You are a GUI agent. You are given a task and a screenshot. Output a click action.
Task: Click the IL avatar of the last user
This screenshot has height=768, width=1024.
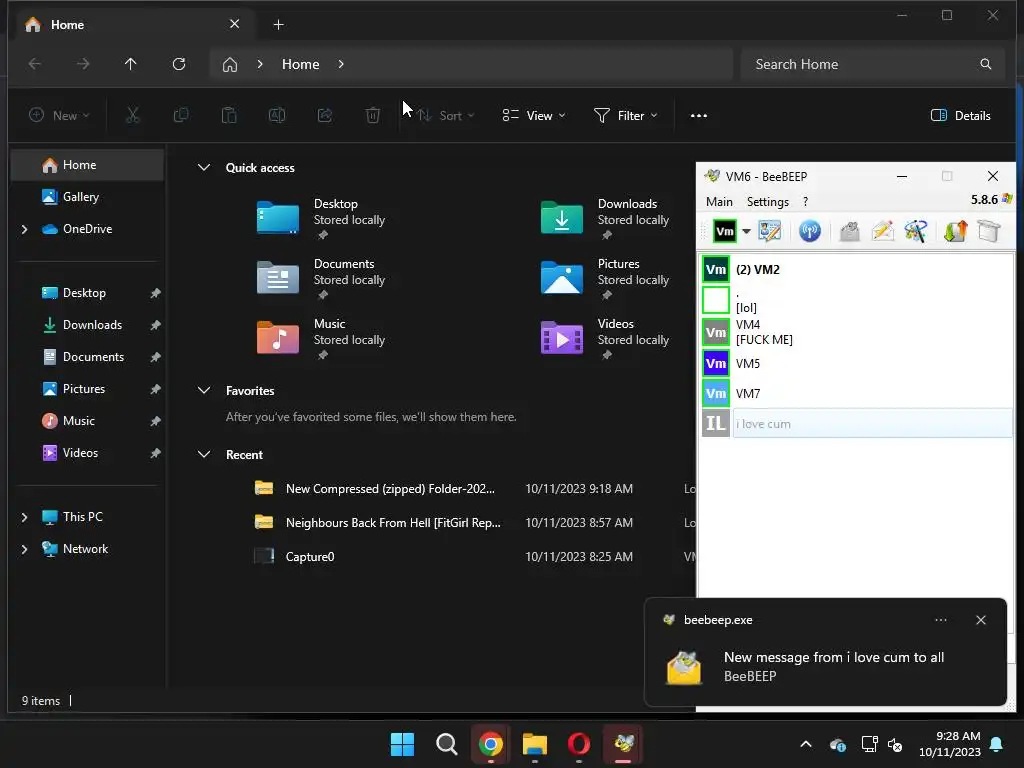pos(716,423)
